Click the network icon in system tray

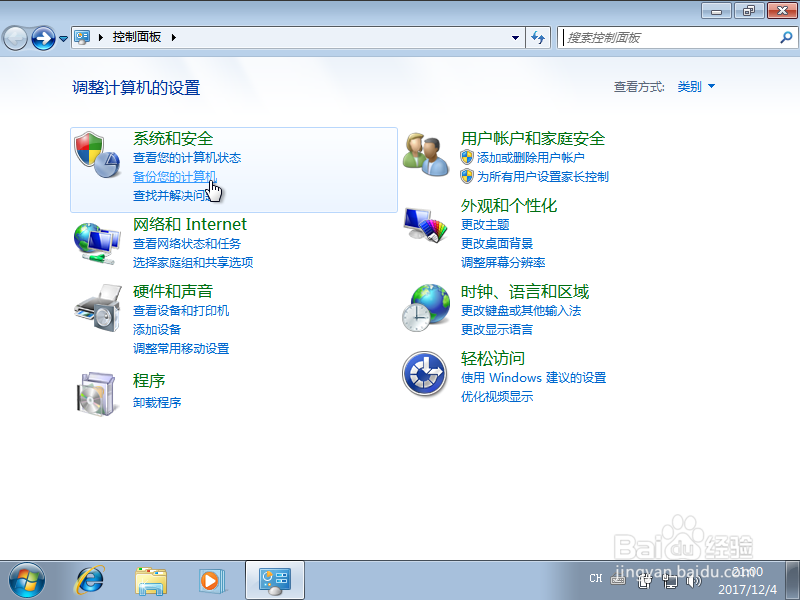[x=671, y=580]
